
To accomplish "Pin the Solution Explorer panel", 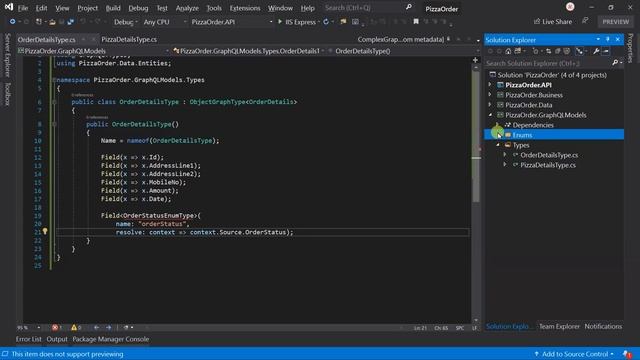I will (x=608, y=39).
